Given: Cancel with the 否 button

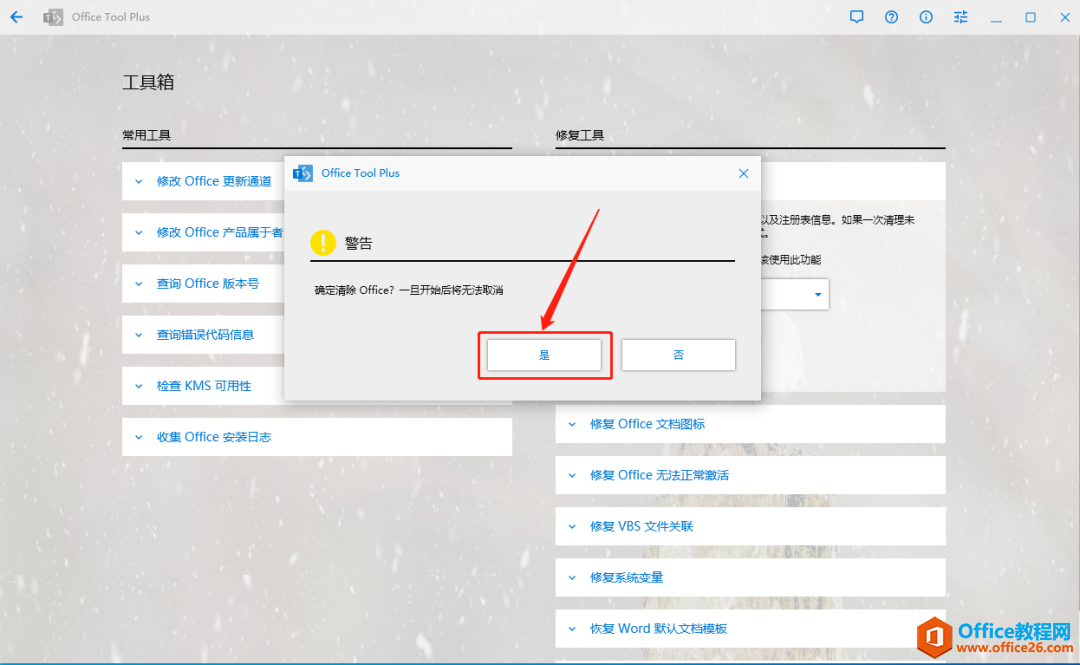Looking at the screenshot, I should click(x=678, y=355).
